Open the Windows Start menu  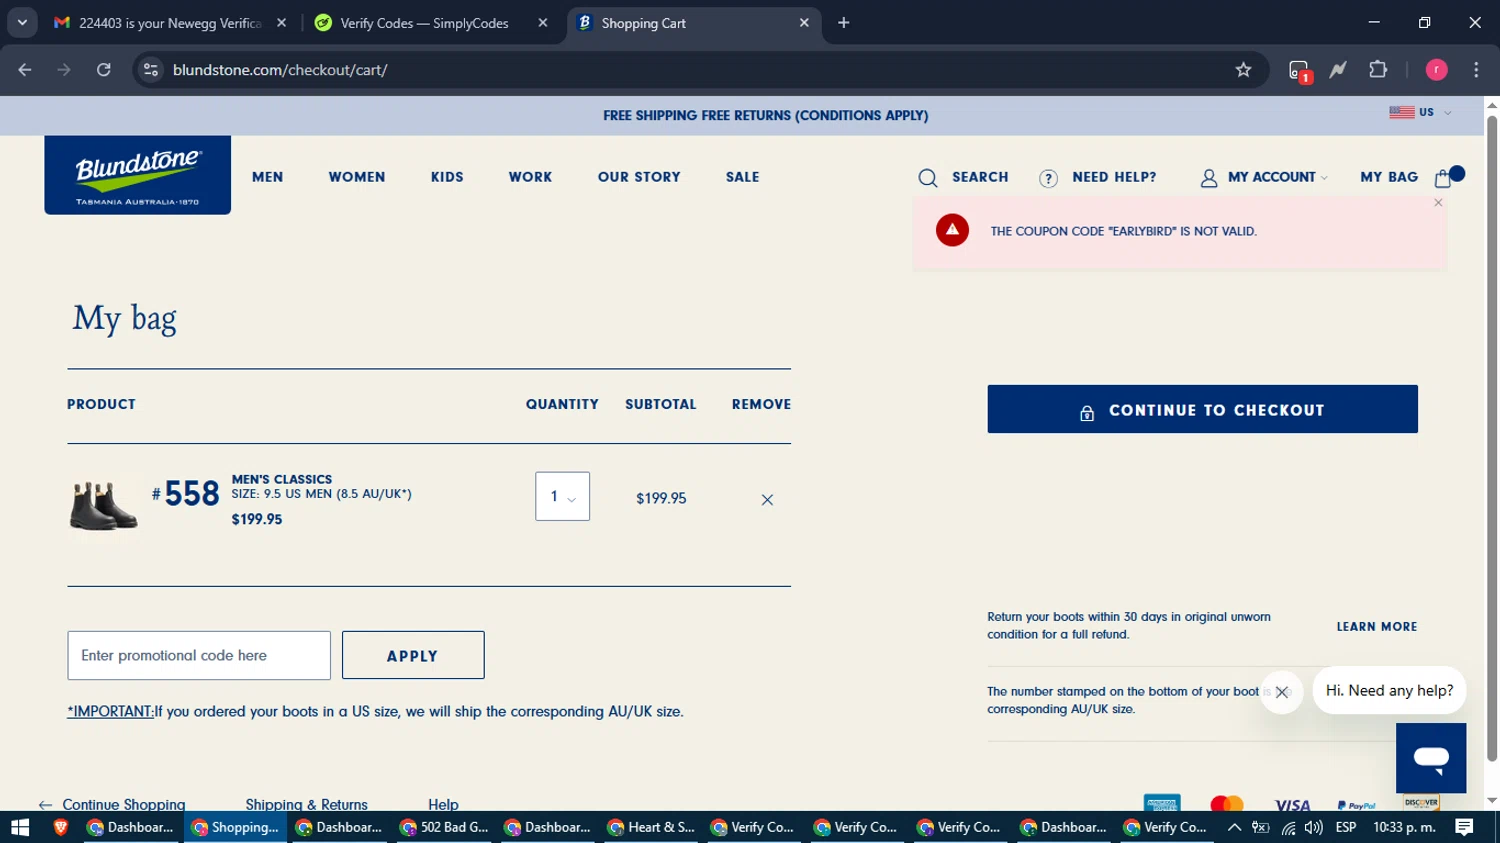20,827
